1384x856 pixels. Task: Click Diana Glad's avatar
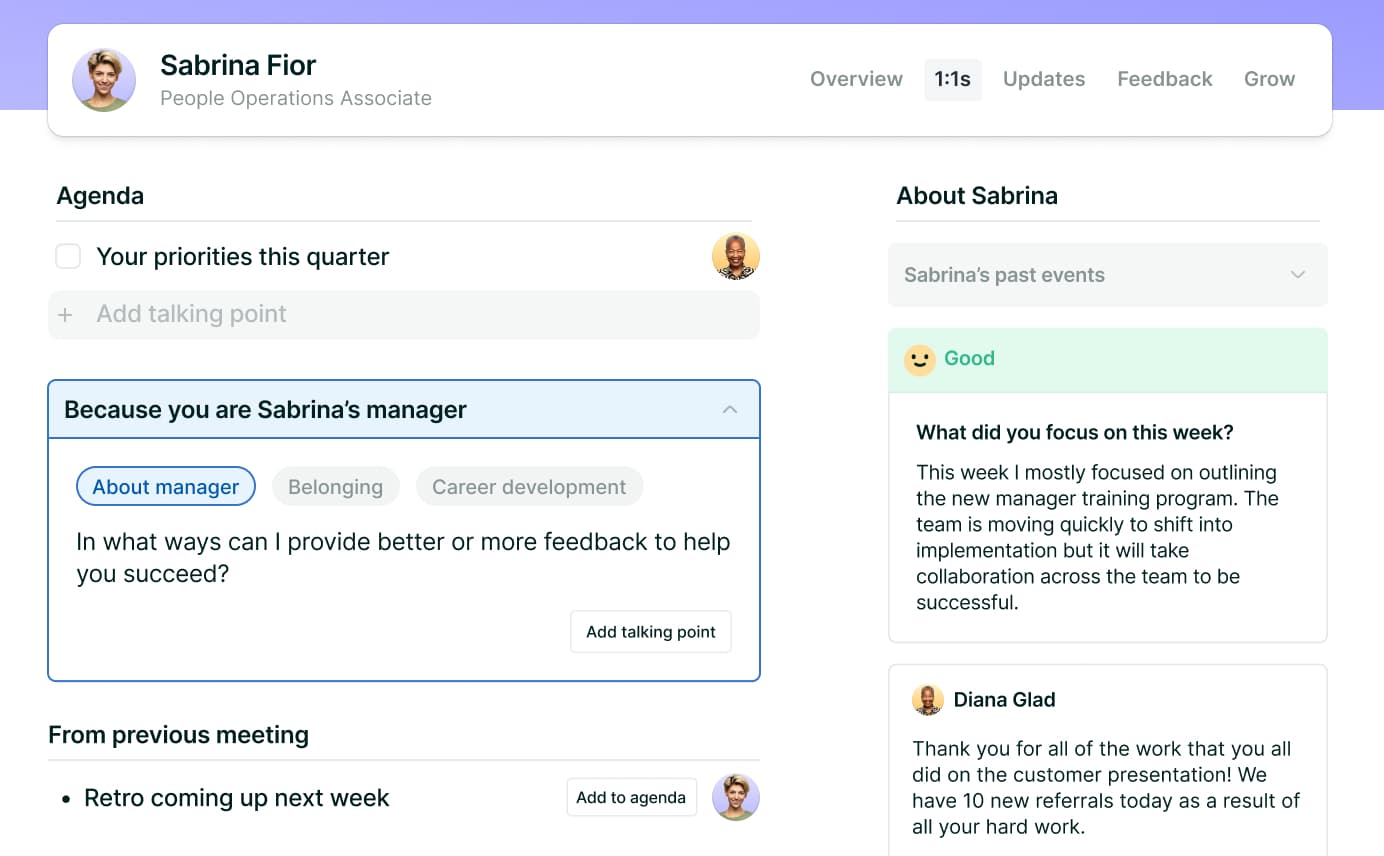pyautogui.click(x=928, y=700)
